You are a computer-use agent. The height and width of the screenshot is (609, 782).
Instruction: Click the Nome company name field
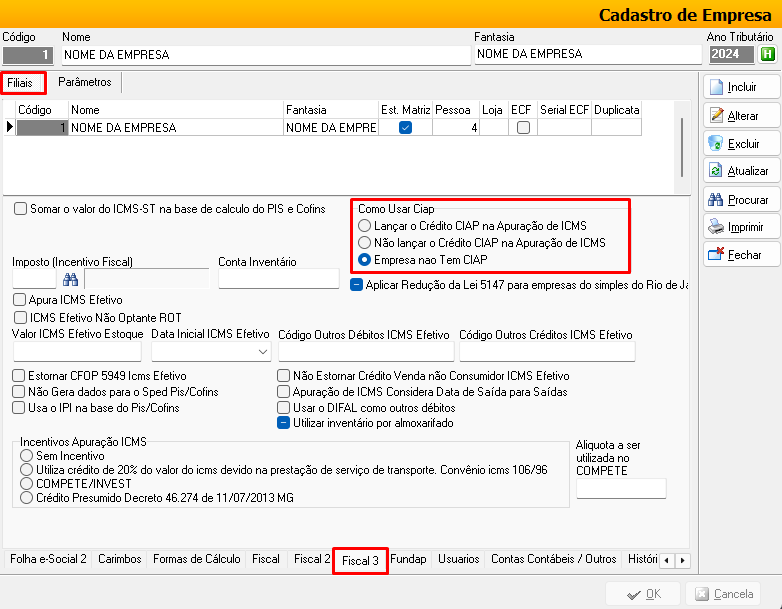[266, 55]
